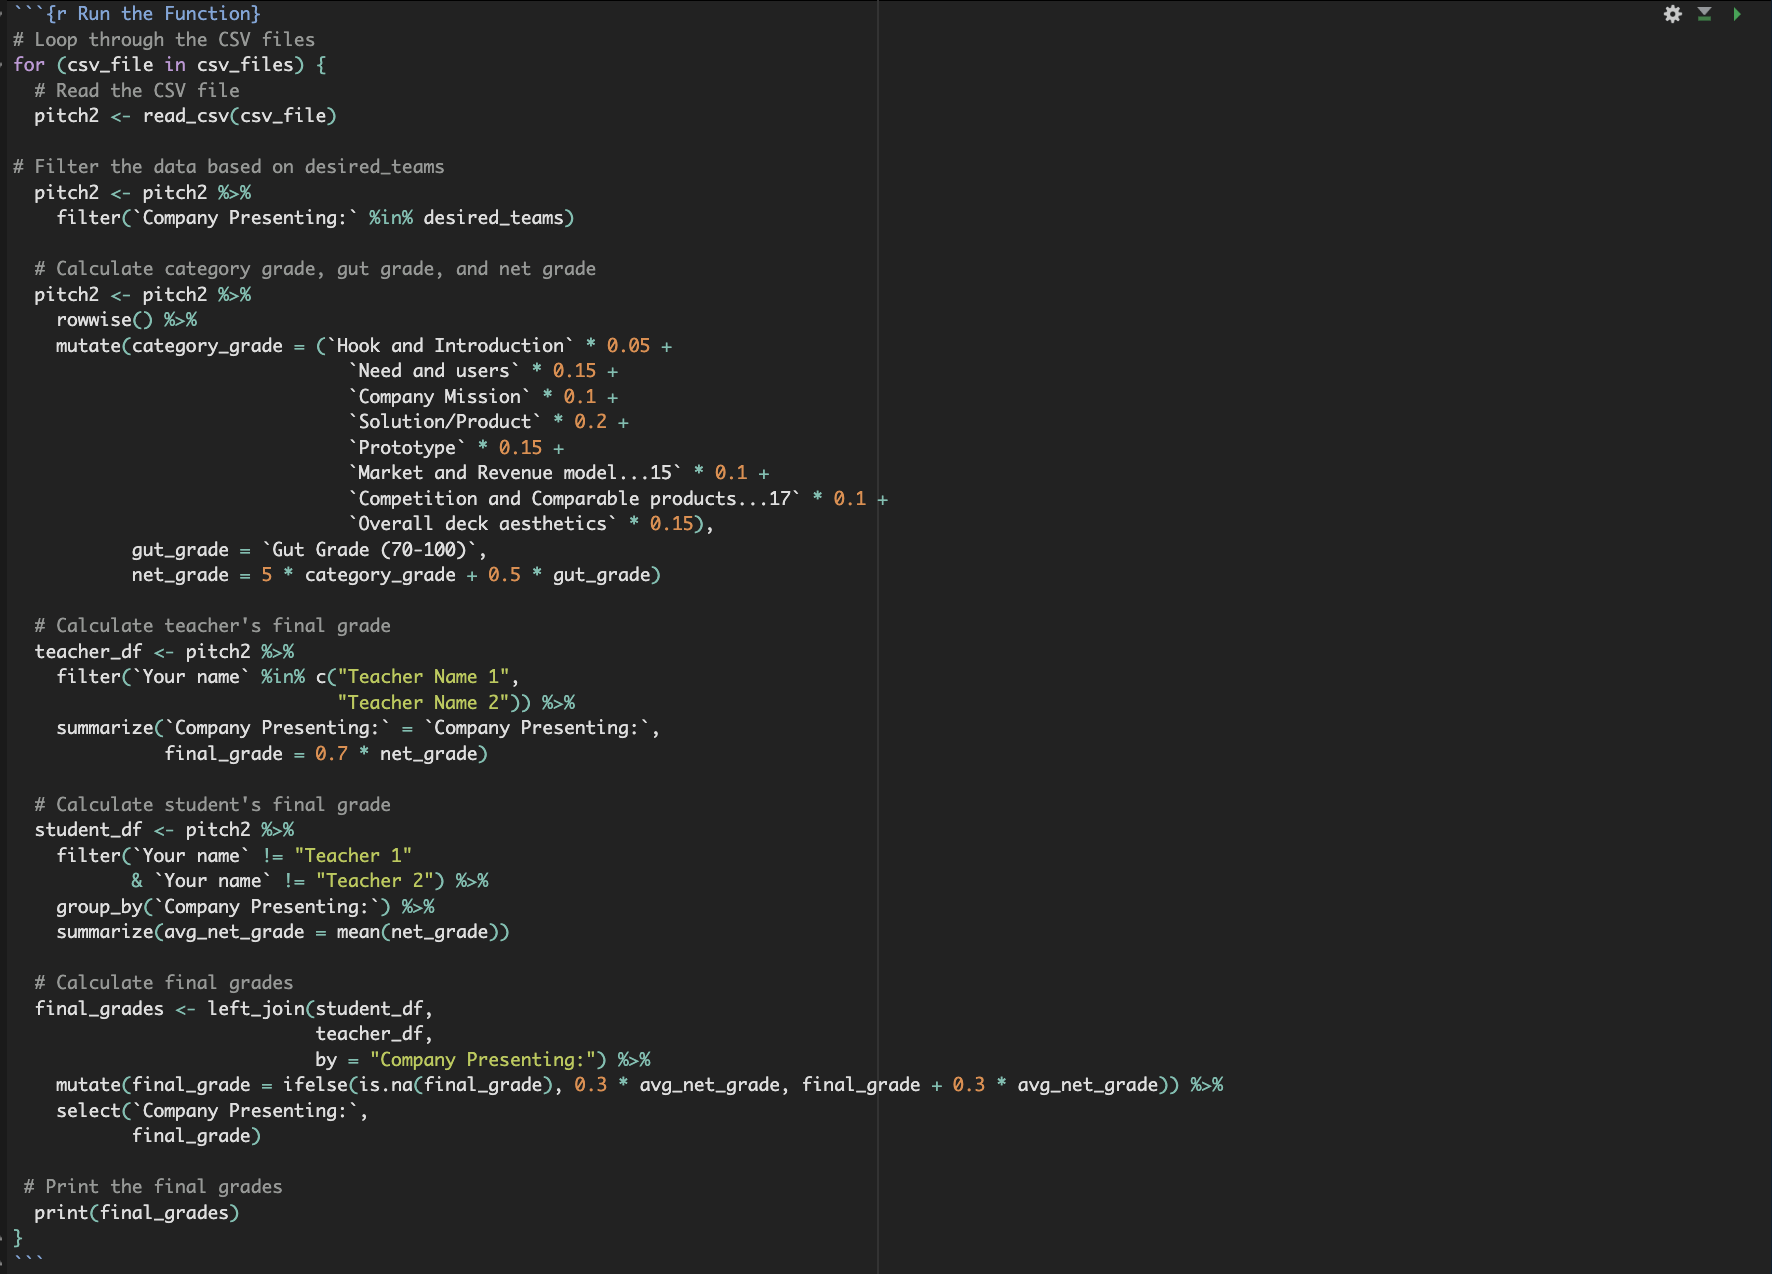This screenshot has width=1772, height=1274.
Task: Click the 'group_by(' call
Action: point(105,906)
